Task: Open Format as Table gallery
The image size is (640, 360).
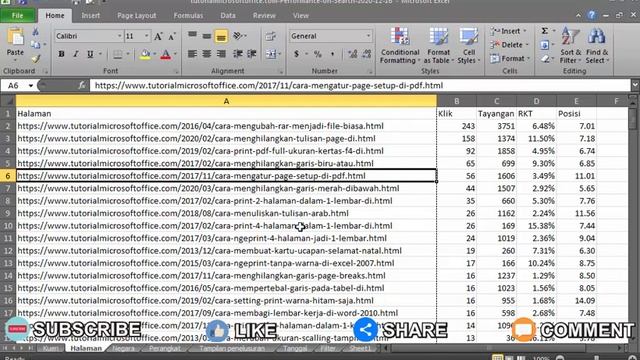Action: [x=439, y=46]
